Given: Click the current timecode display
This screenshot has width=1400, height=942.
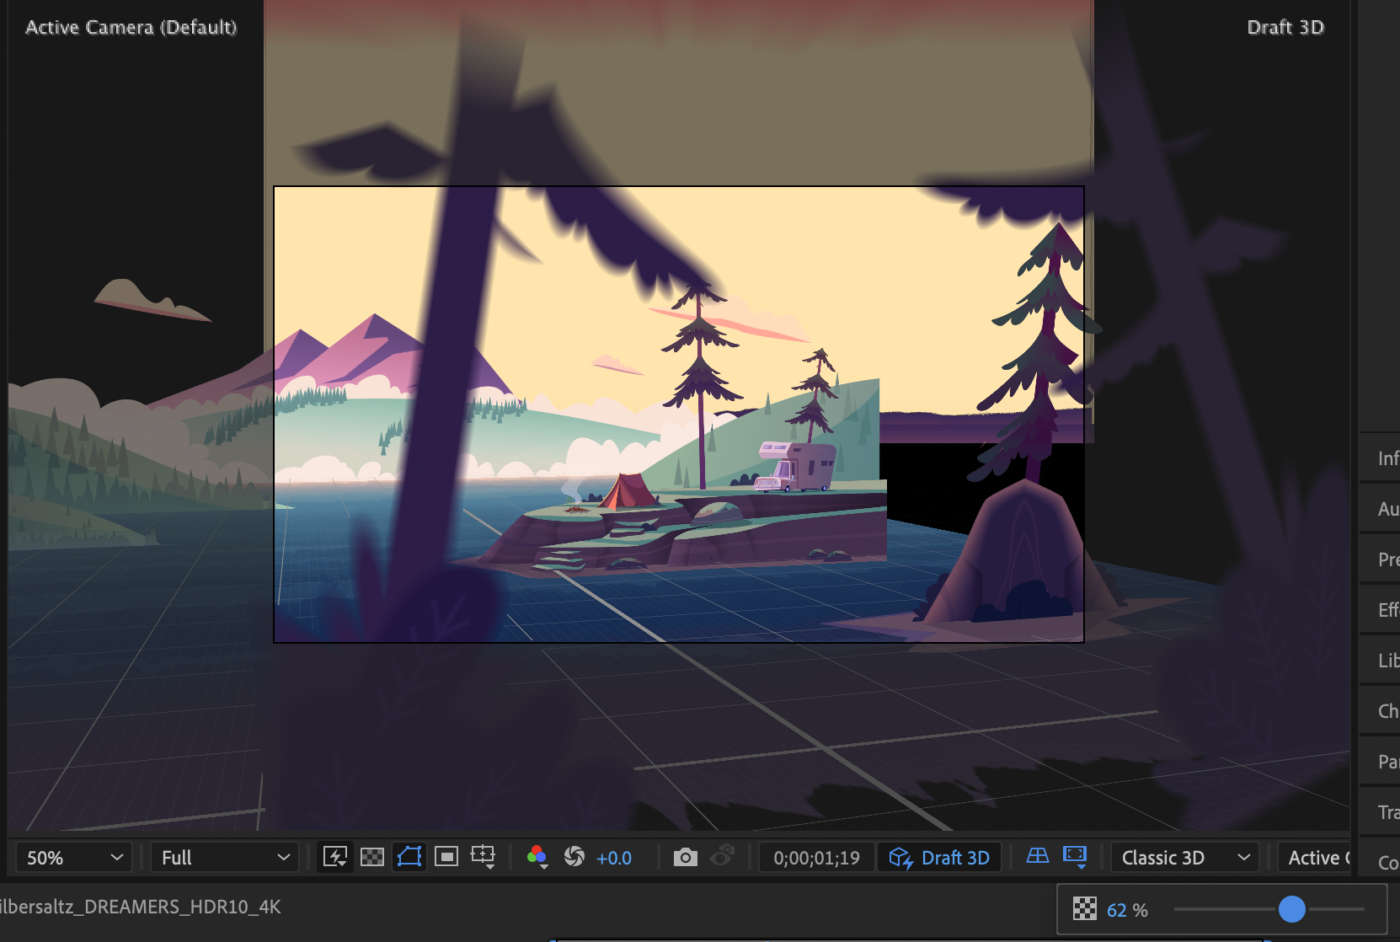Looking at the screenshot, I should [x=816, y=857].
